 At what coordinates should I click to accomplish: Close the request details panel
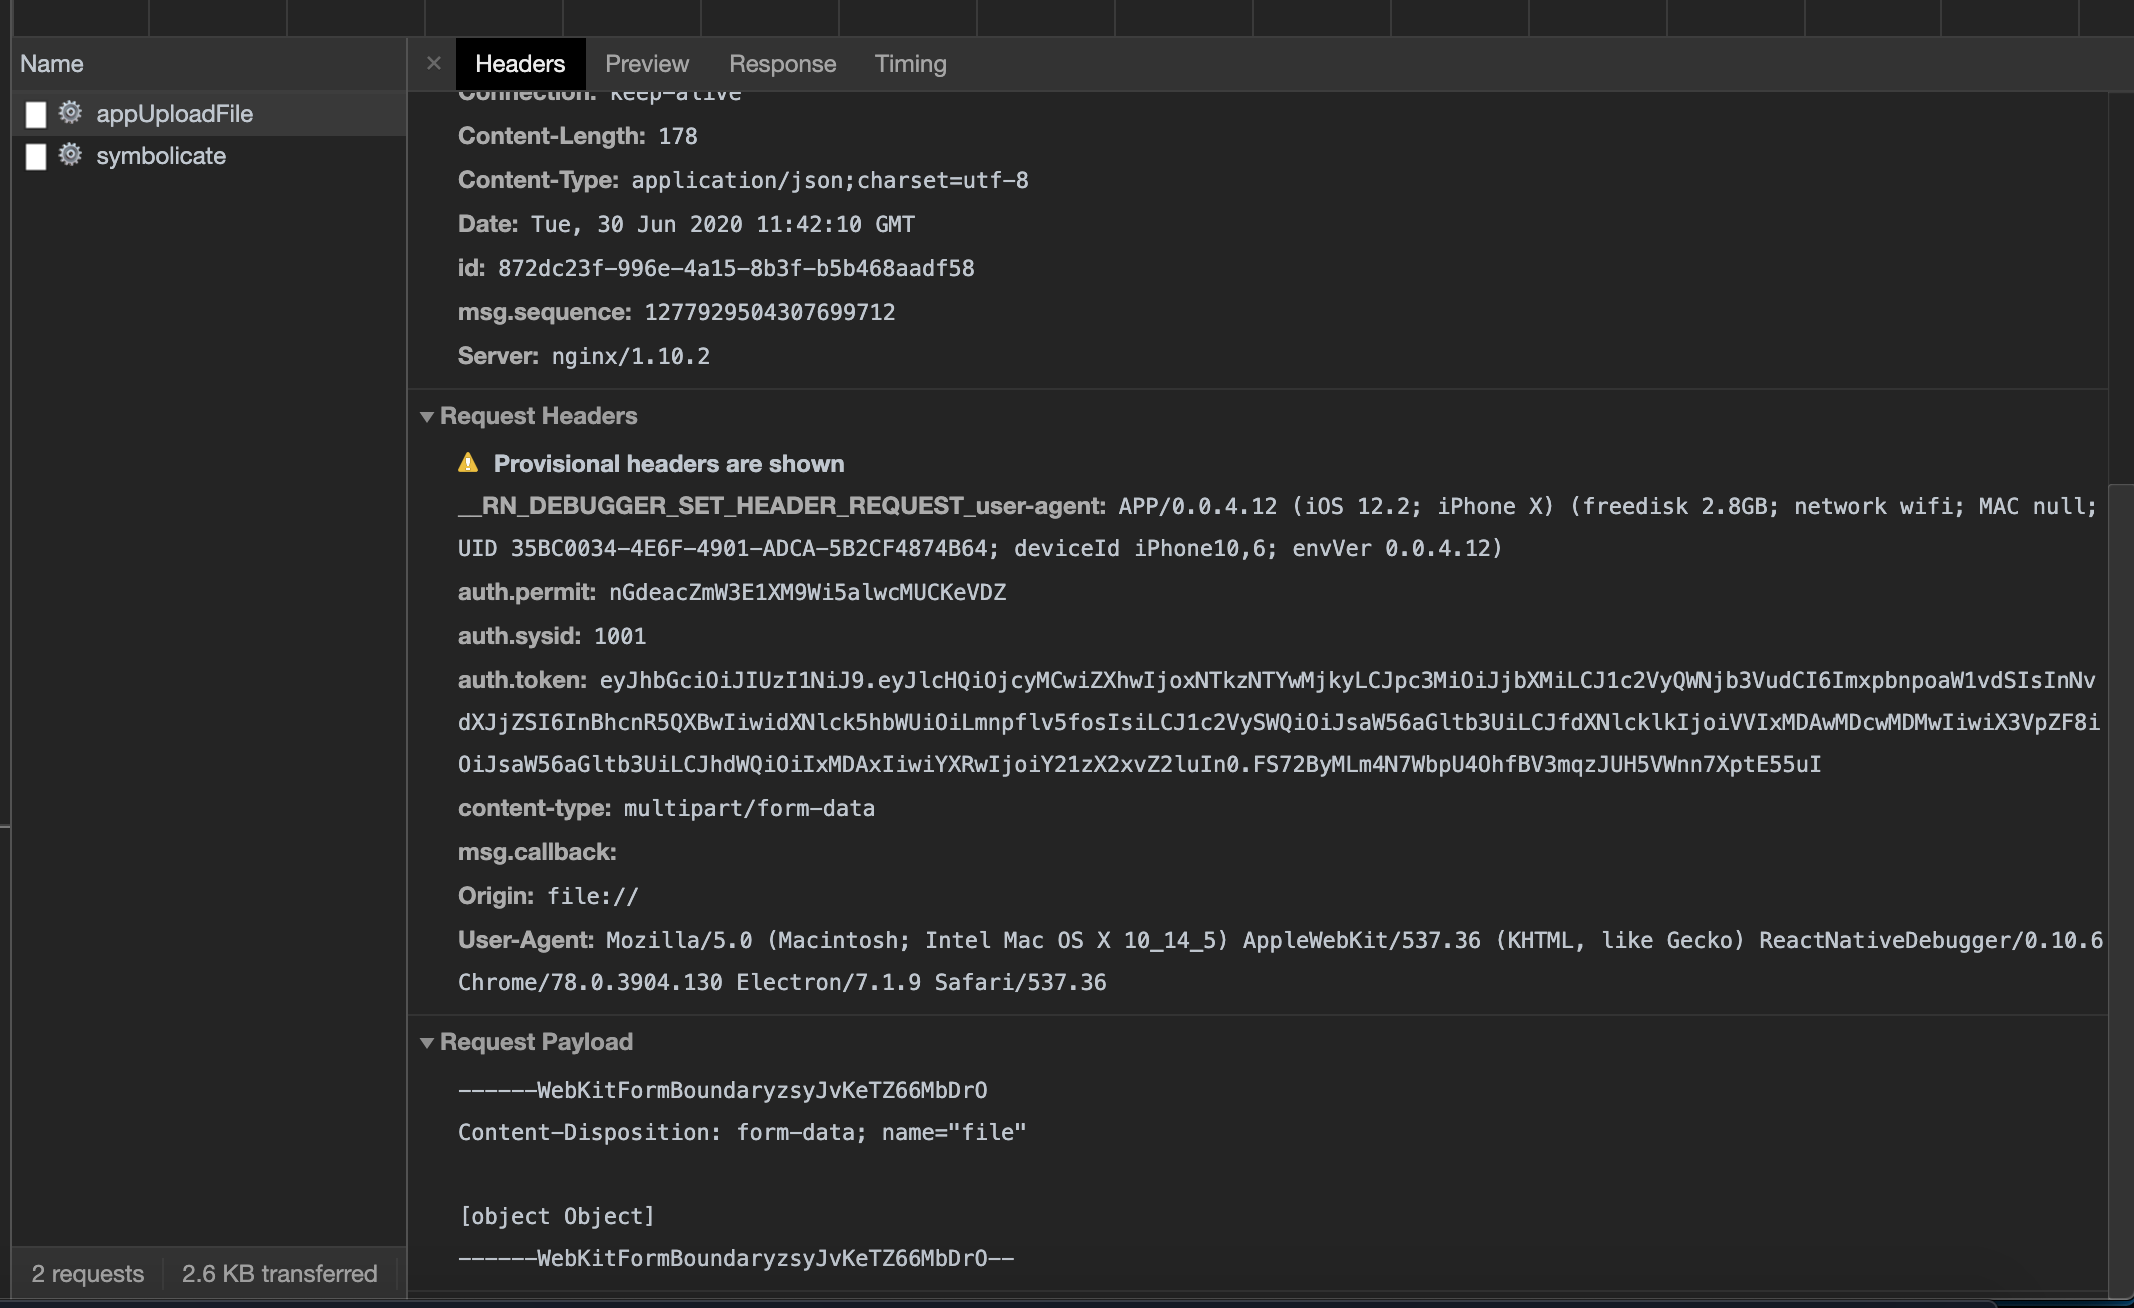point(434,63)
